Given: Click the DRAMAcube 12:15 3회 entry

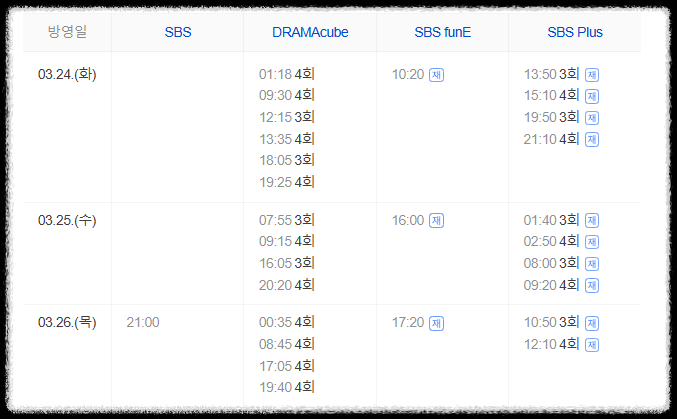Looking at the screenshot, I should tap(287, 117).
